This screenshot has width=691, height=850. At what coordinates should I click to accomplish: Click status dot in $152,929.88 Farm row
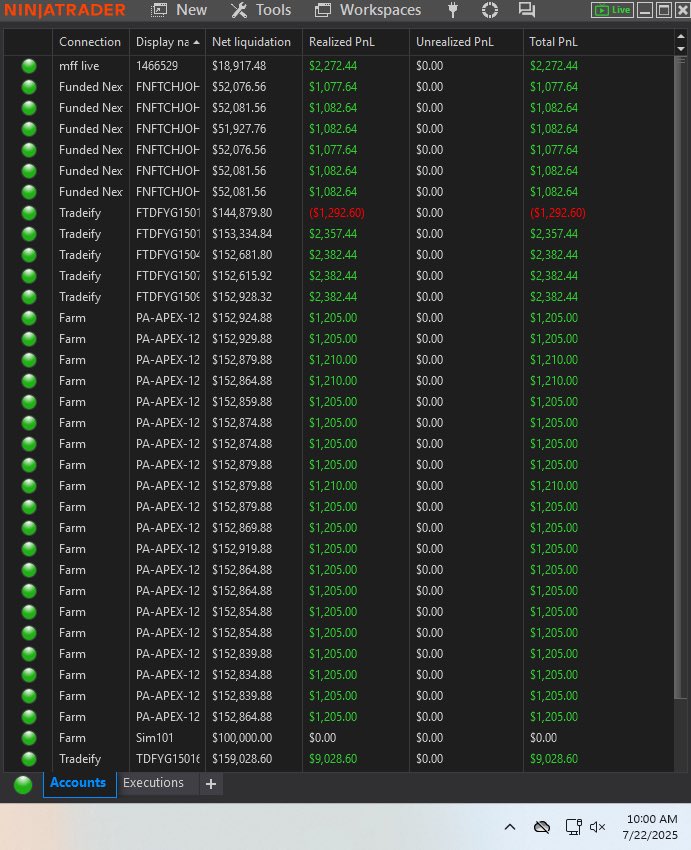(29, 339)
